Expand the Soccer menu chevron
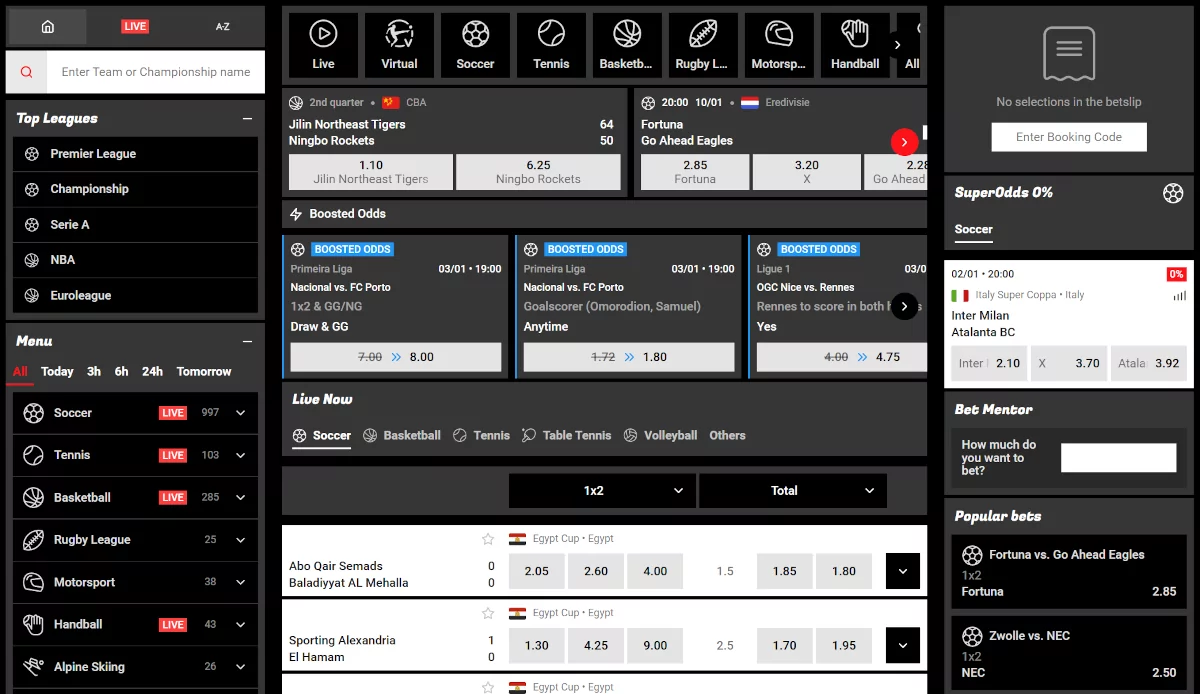Viewport: 1200px width, 694px height. 241,413
